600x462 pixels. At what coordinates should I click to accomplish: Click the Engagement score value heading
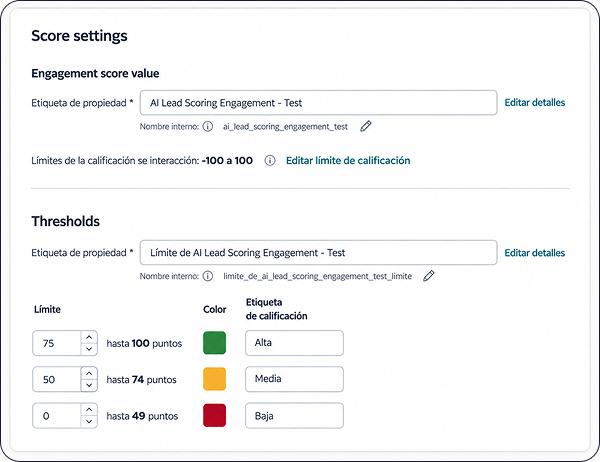click(x=95, y=73)
